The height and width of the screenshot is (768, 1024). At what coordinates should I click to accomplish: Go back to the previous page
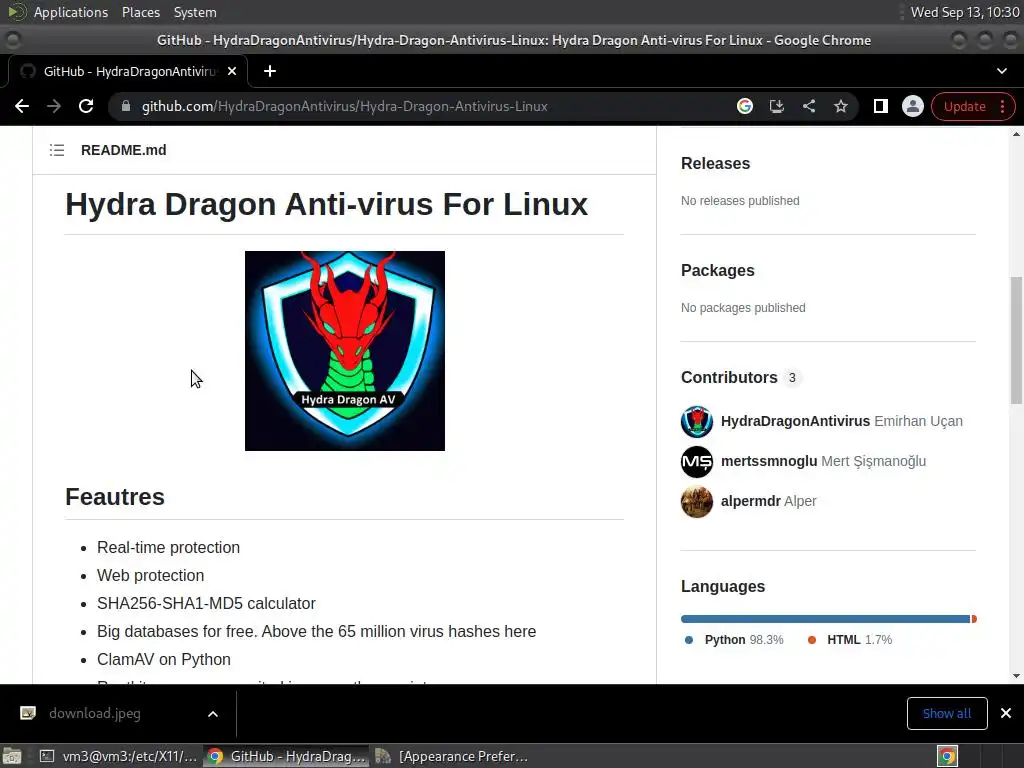(22, 106)
